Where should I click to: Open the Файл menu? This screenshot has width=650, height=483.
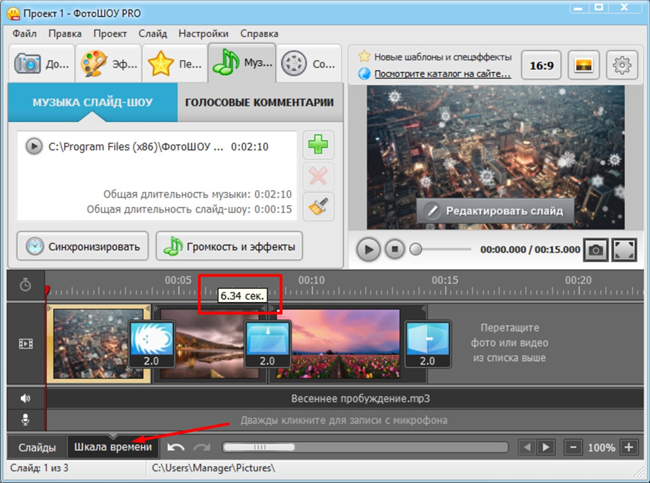(24, 34)
